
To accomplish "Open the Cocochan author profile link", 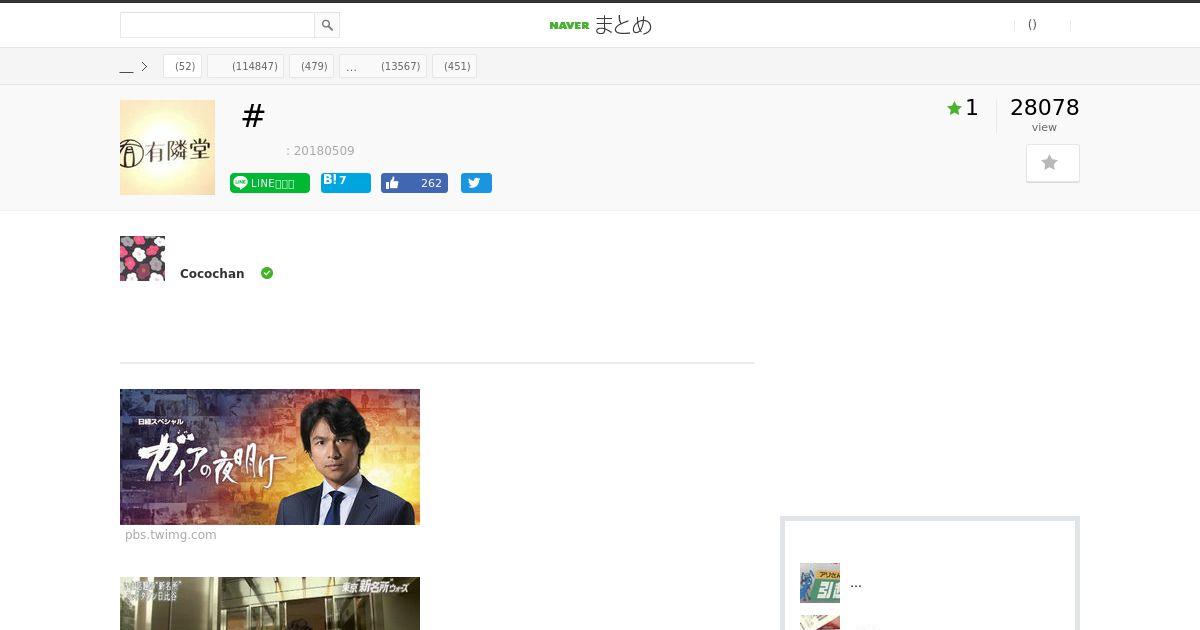I will (212, 273).
